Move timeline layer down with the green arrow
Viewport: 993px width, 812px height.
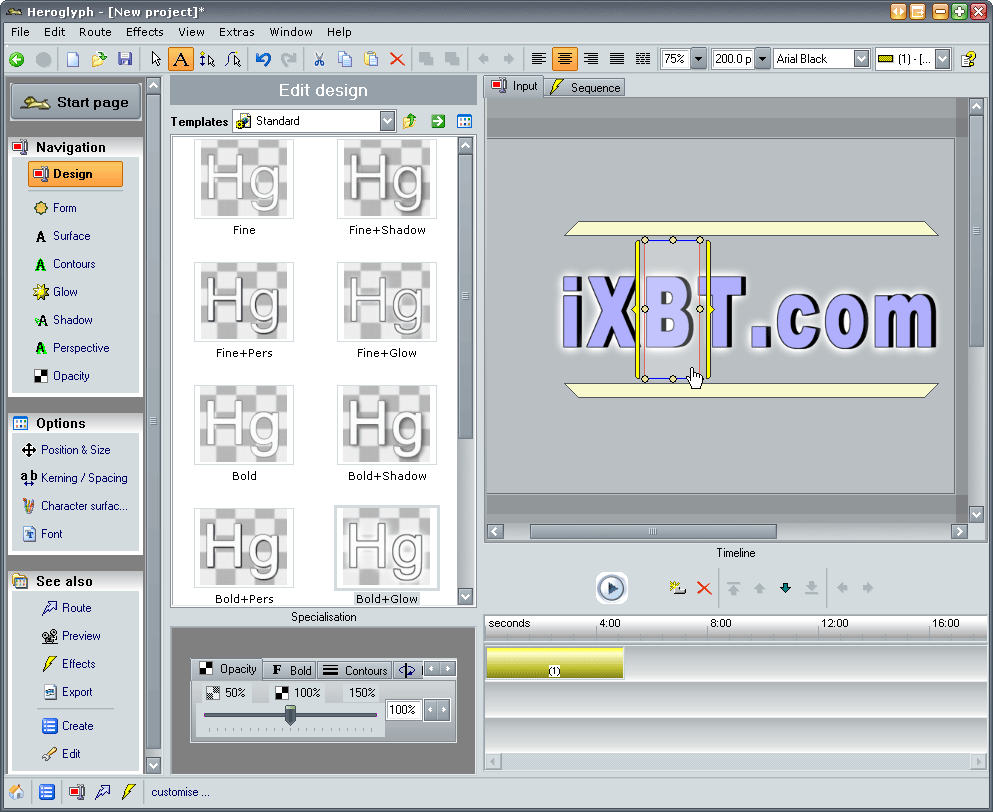pyautogui.click(x=785, y=588)
